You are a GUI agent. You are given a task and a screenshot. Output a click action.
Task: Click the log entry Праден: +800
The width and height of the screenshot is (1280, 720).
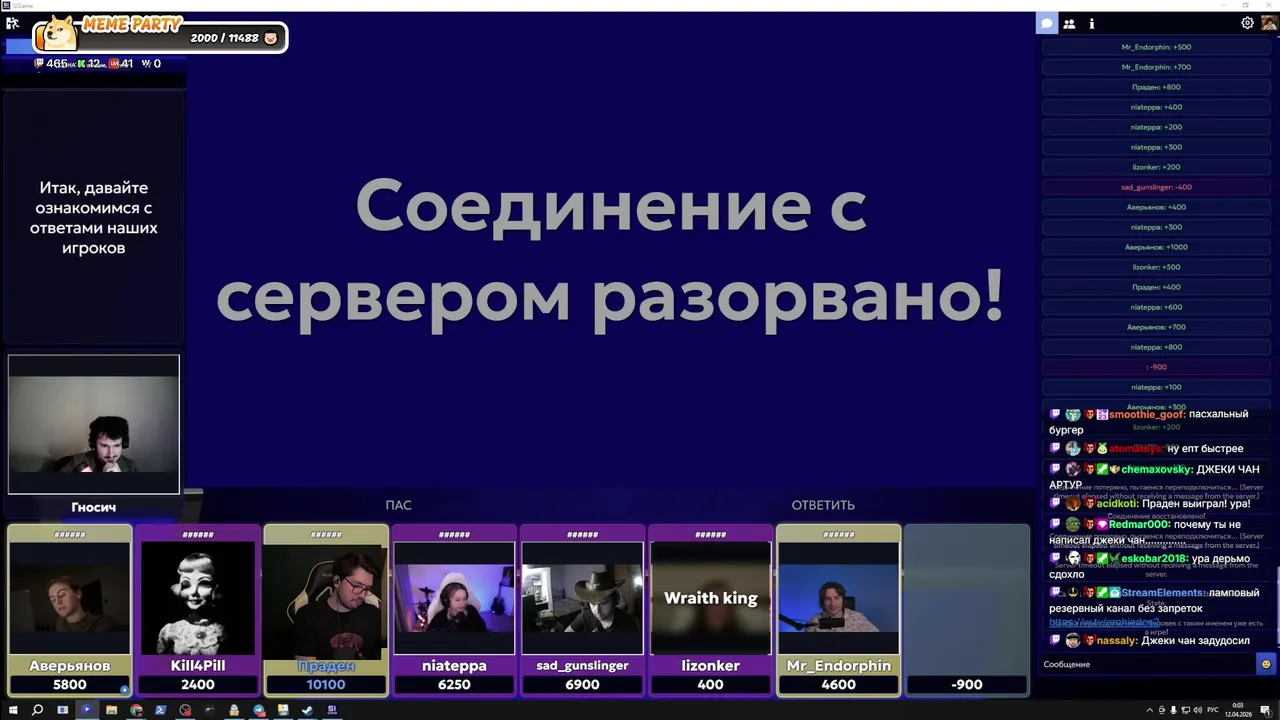pyautogui.click(x=1156, y=87)
